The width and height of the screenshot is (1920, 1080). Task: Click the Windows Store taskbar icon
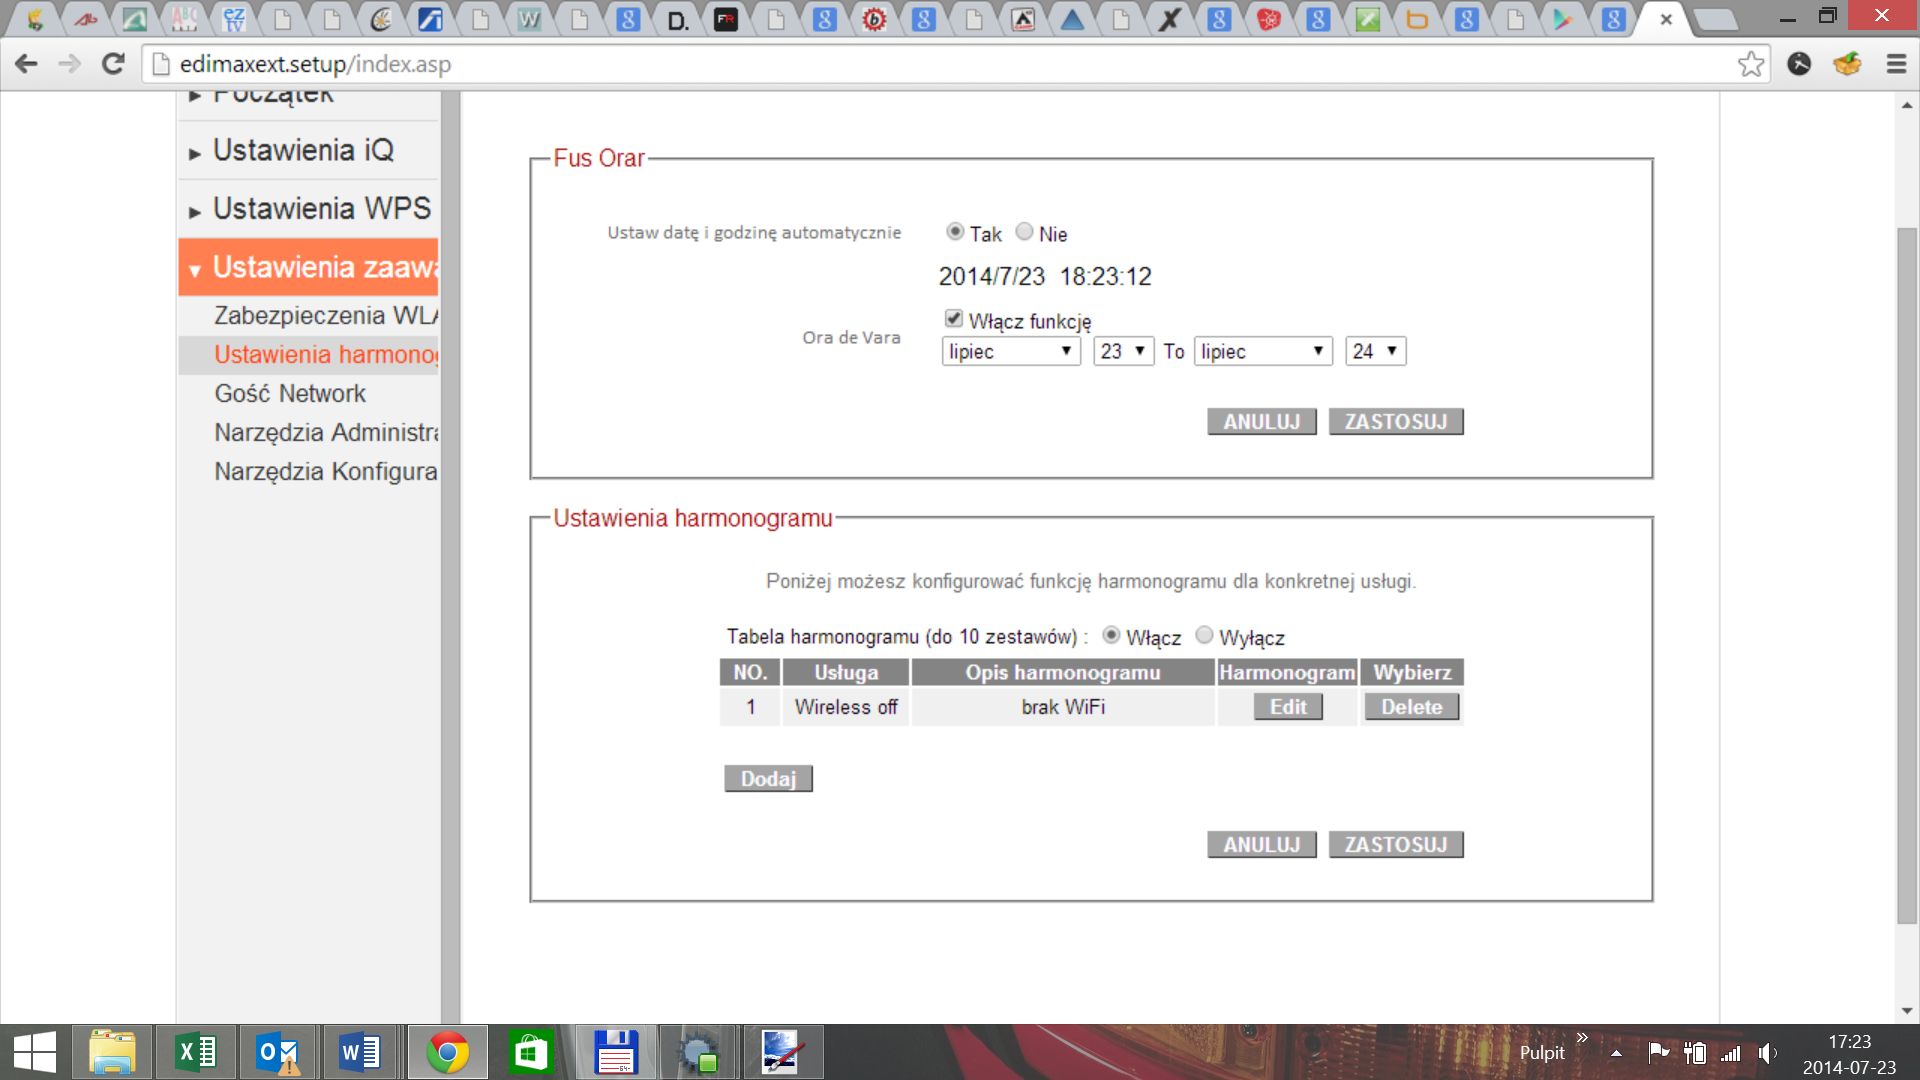(530, 1052)
